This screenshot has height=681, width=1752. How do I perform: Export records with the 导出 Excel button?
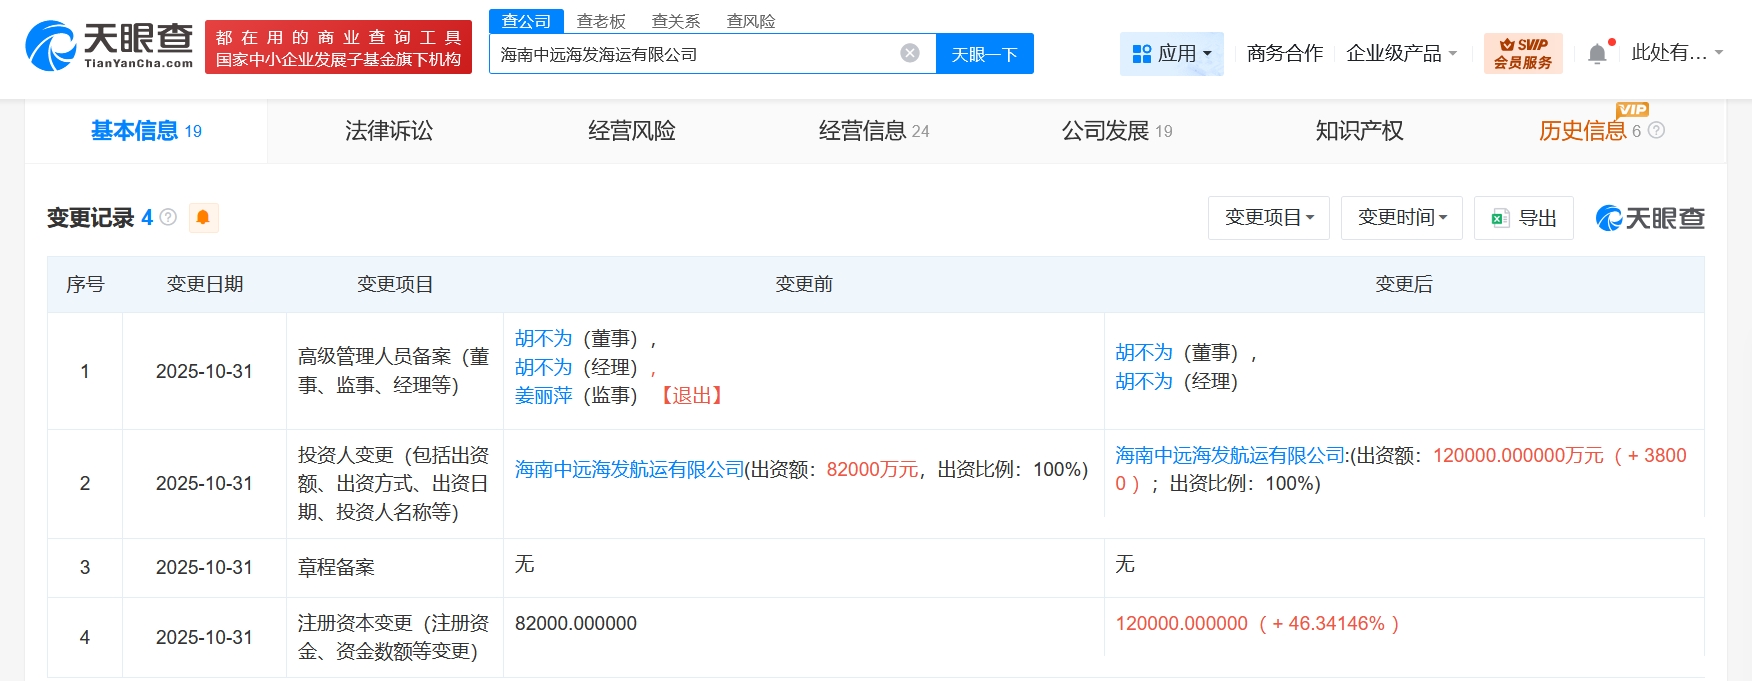click(1523, 218)
